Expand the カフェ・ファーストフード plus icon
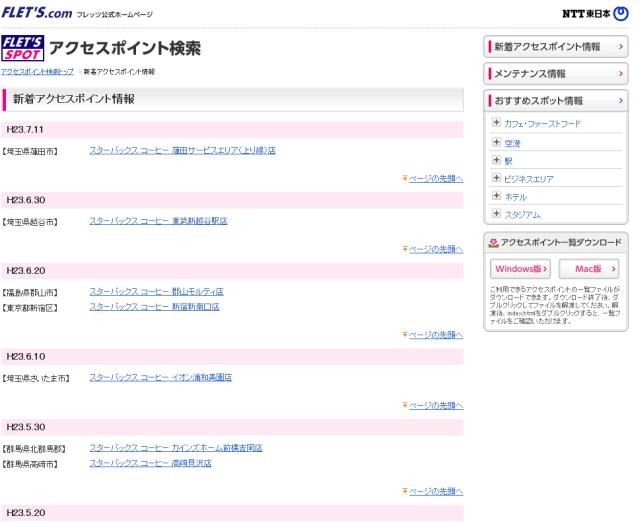Image resolution: width=640 pixels, height=527 pixels. click(x=496, y=122)
